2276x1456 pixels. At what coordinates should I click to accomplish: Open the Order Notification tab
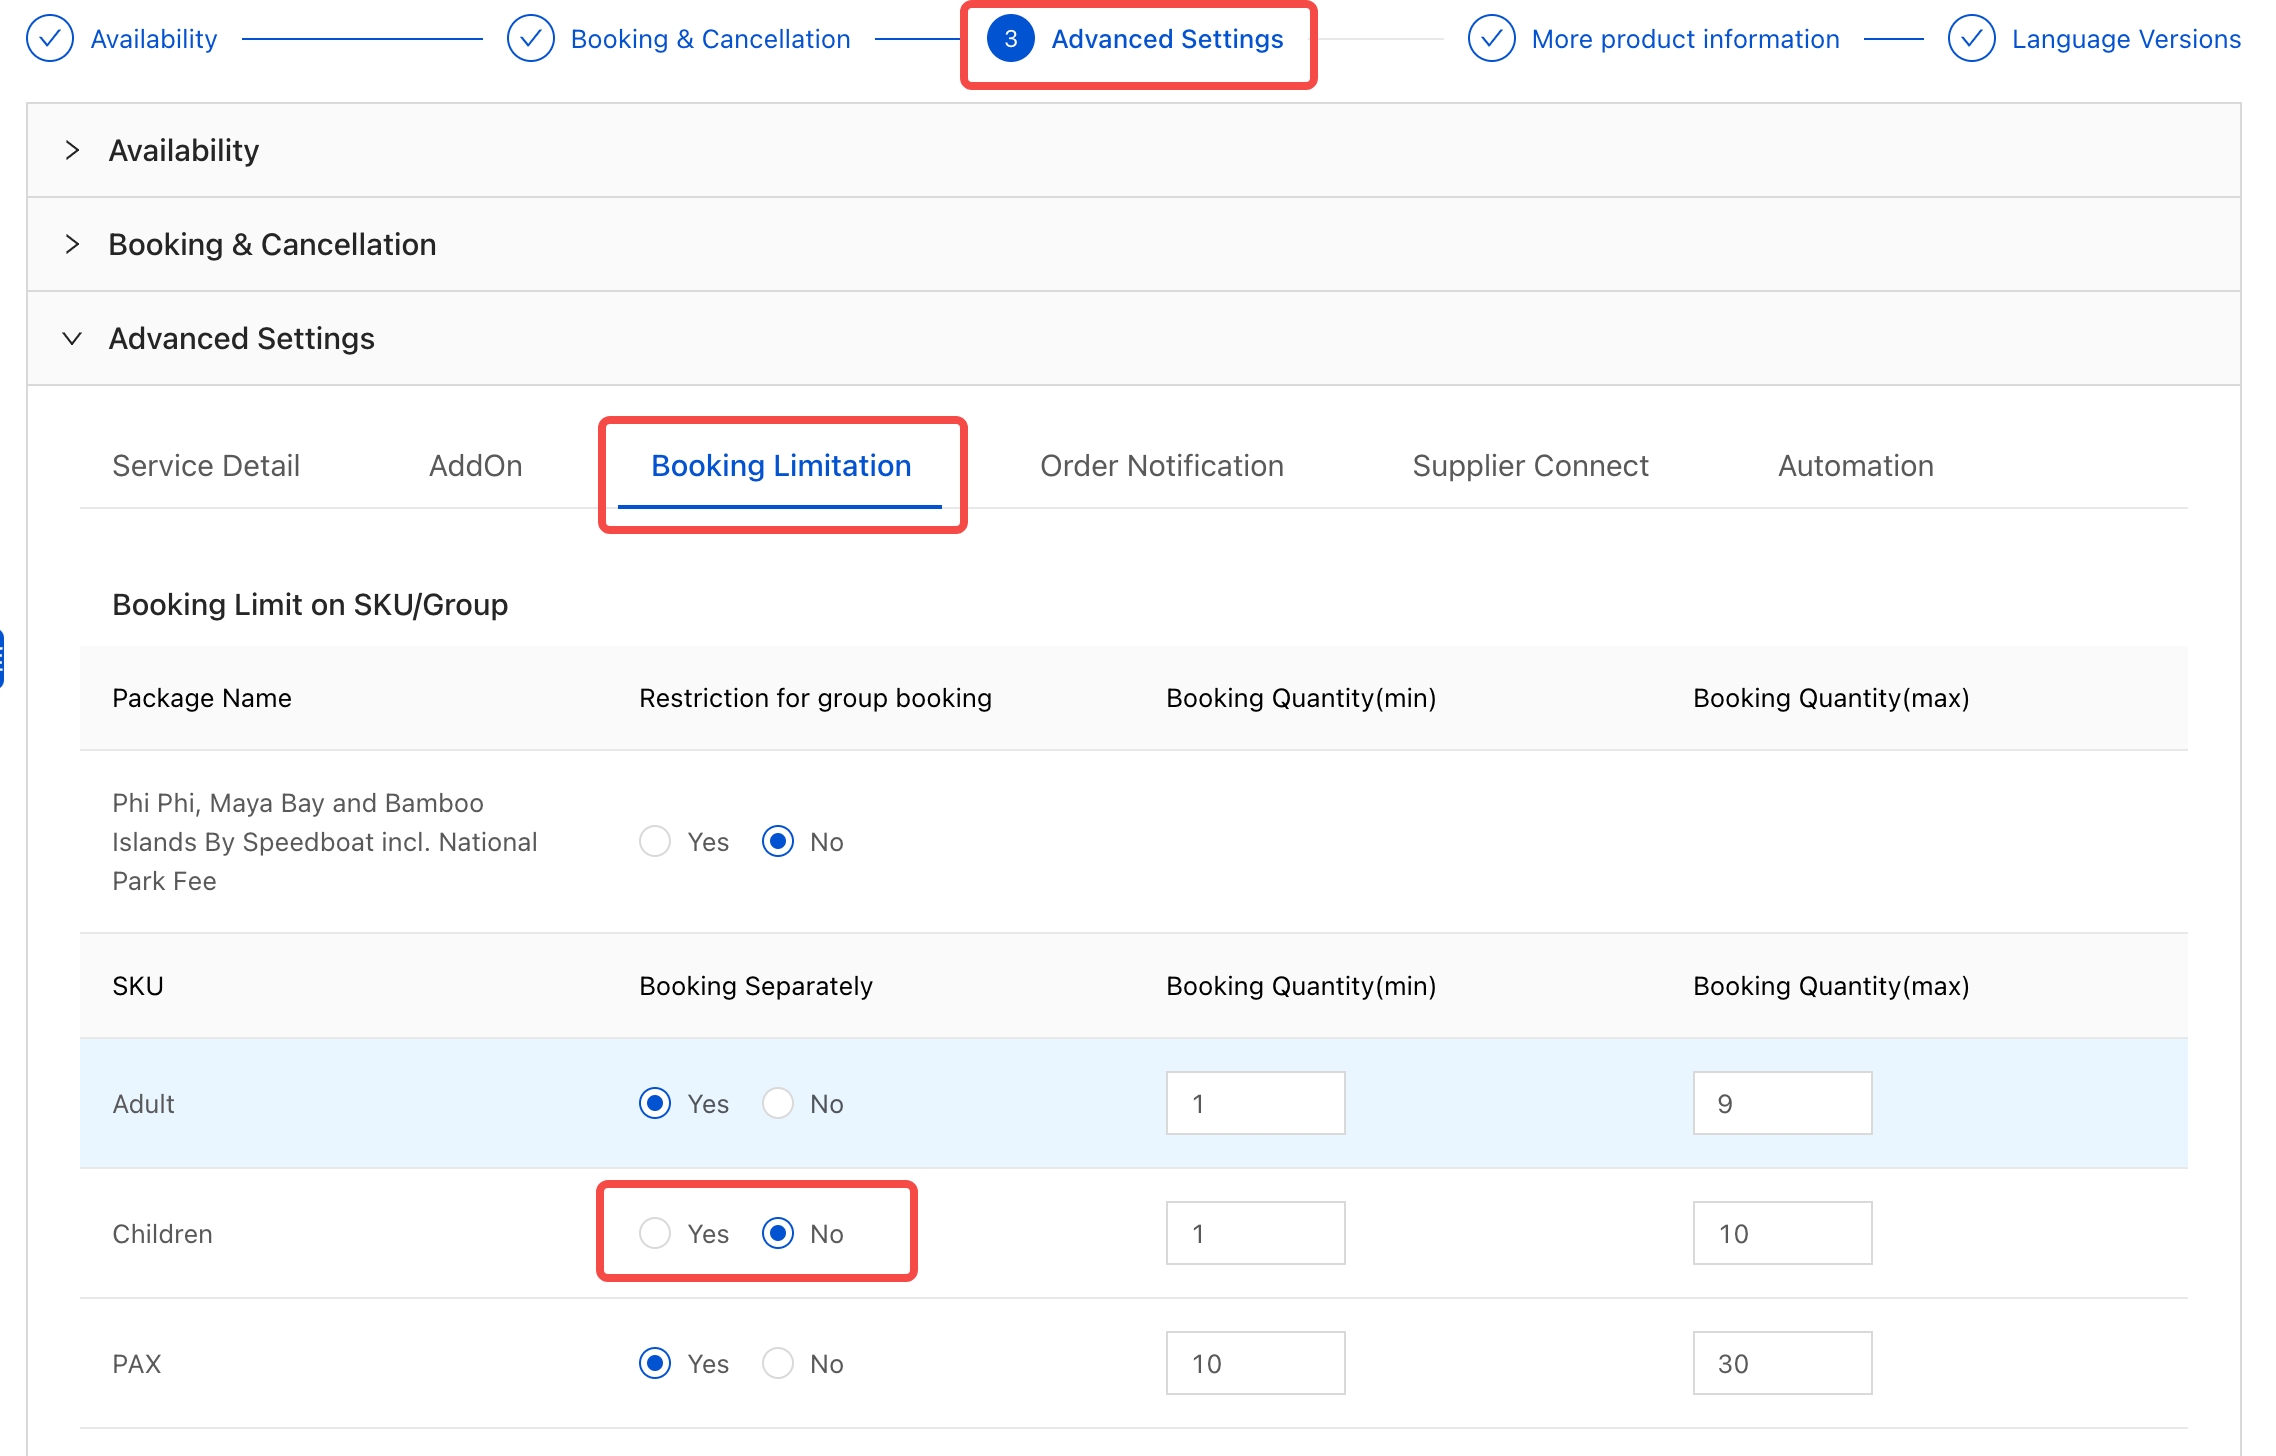[1161, 465]
